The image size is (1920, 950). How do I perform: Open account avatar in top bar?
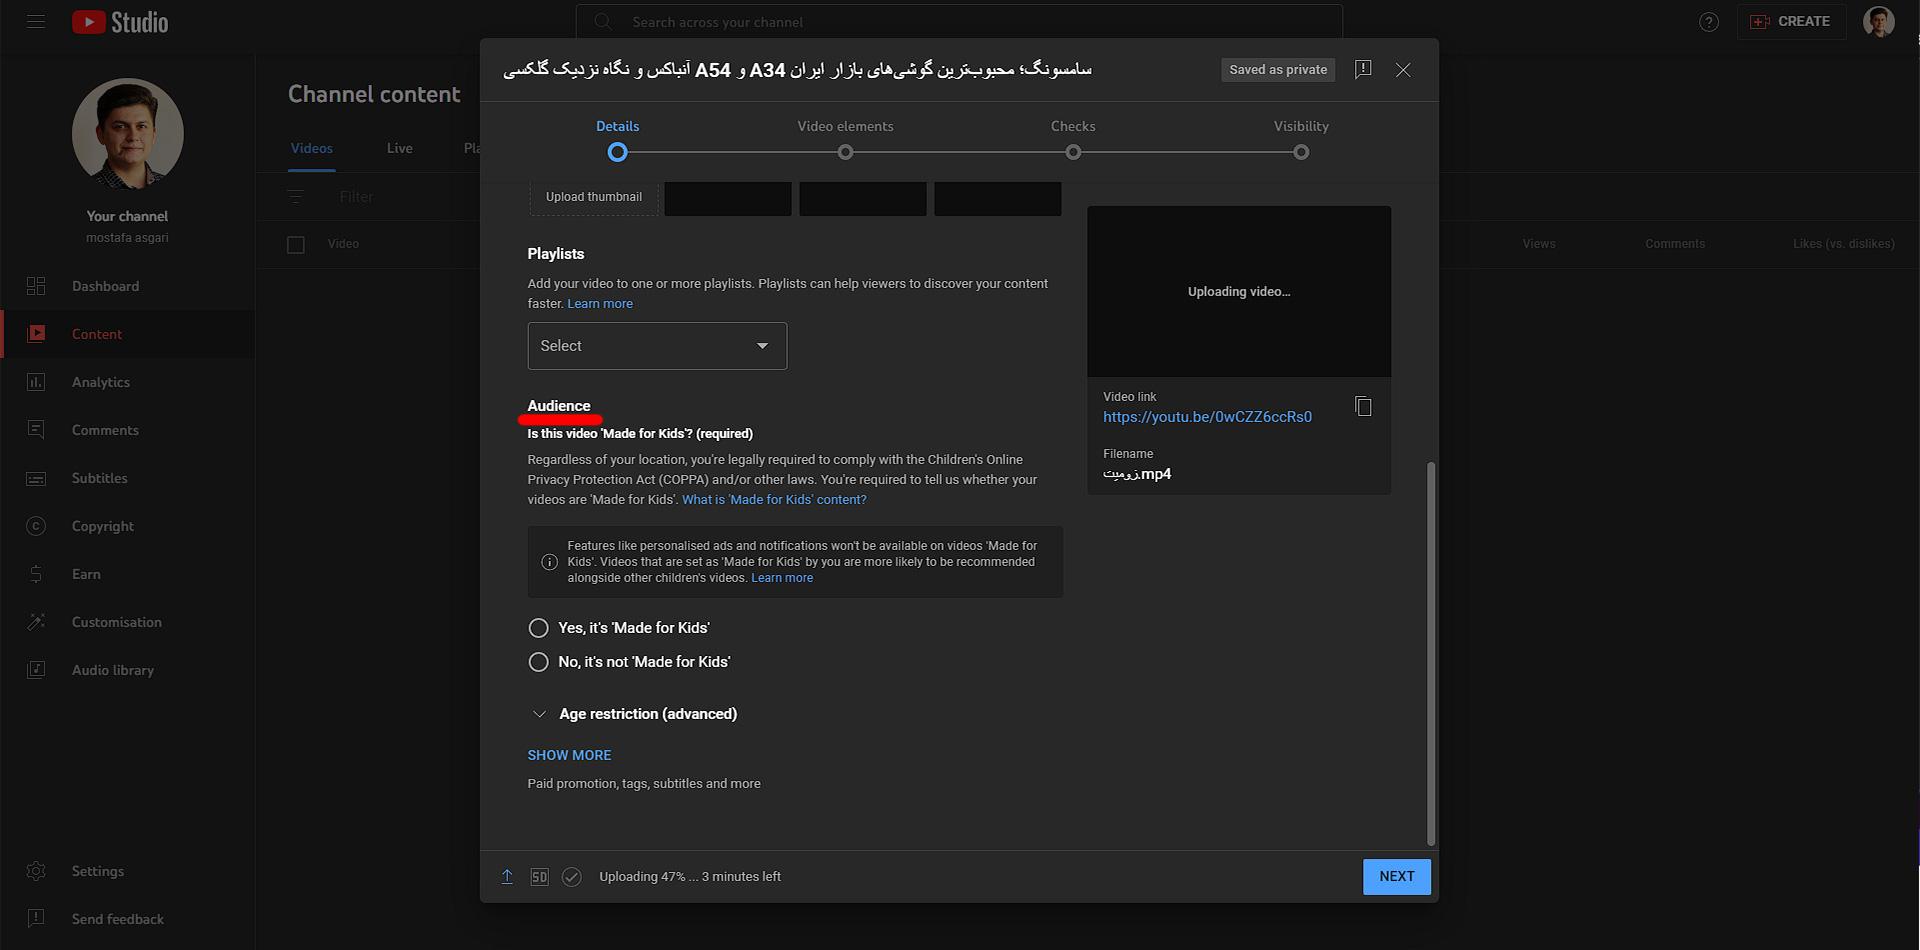point(1879,21)
